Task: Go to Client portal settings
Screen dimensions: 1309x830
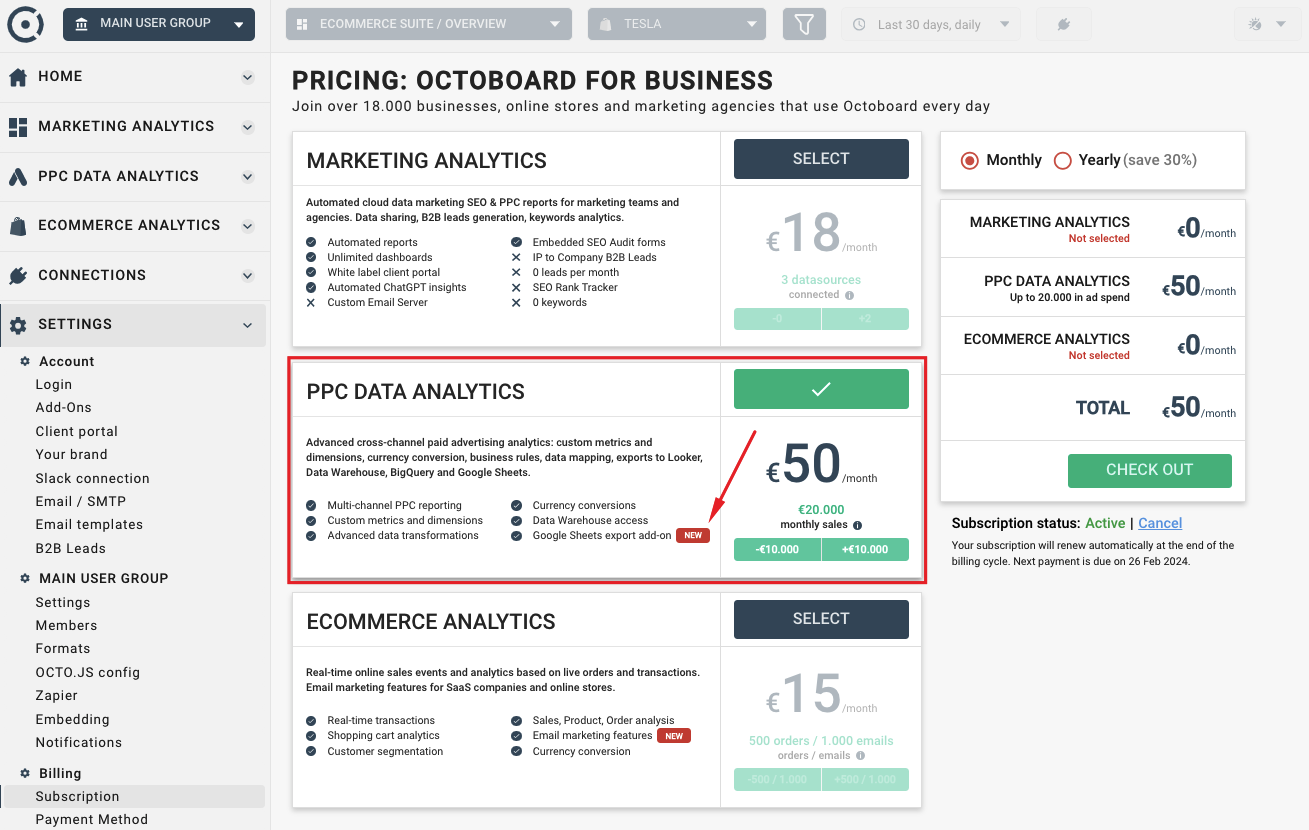Action: [77, 431]
